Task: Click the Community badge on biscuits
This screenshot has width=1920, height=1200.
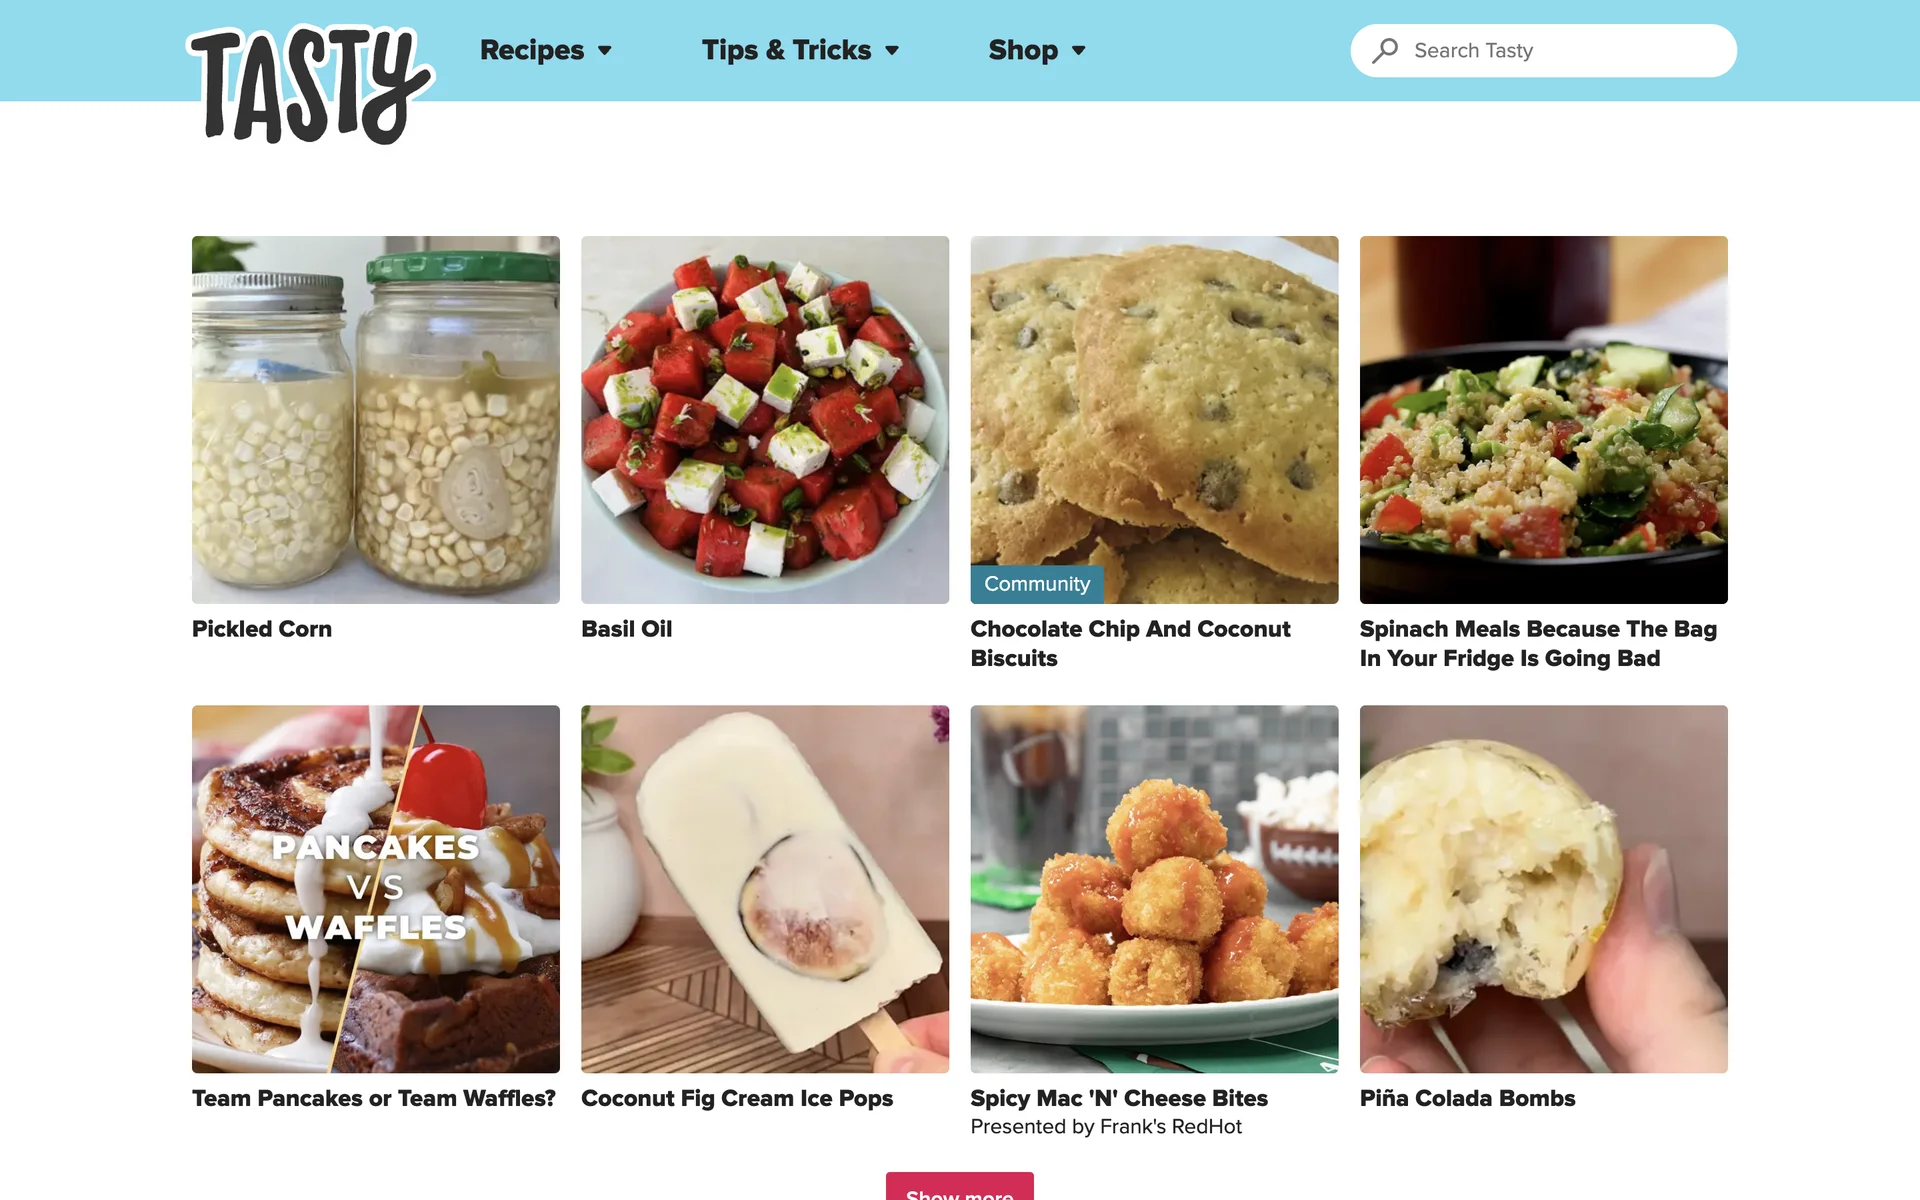Action: [1037, 584]
